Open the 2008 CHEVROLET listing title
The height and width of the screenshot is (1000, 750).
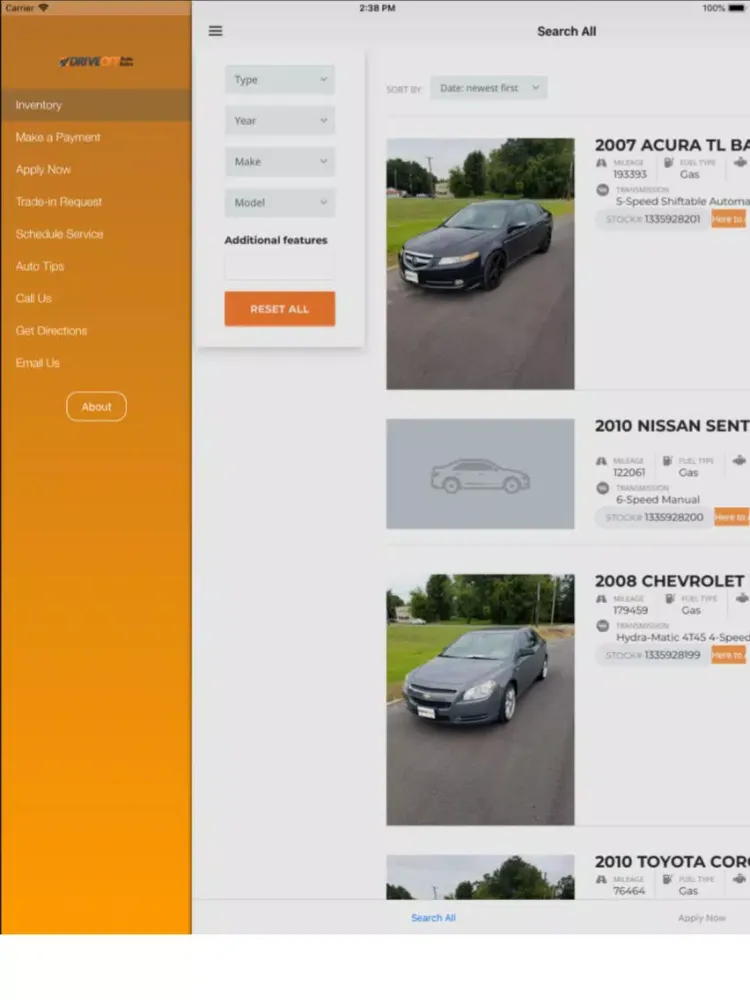pyautogui.click(x=670, y=581)
